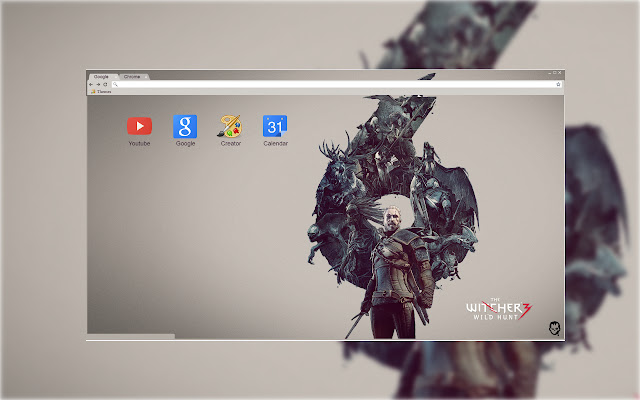This screenshot has width=640, height=400.
Task: Bookmark the page with the star icon
Action: pyautogui.click(x=558, y=84)
